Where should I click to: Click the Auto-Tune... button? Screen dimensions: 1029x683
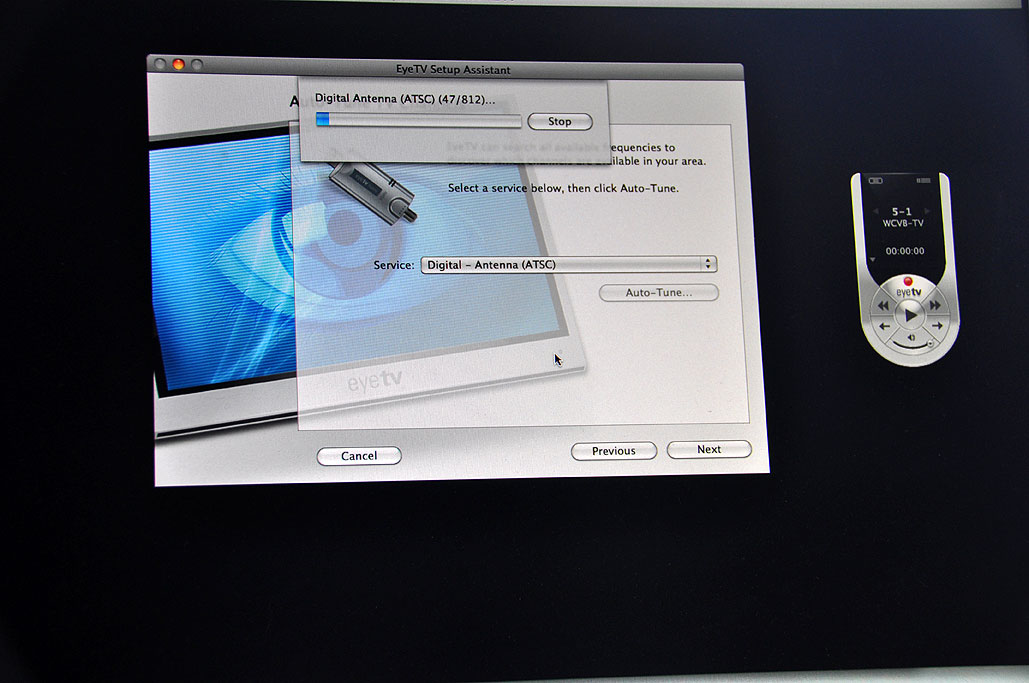point(658,293)
